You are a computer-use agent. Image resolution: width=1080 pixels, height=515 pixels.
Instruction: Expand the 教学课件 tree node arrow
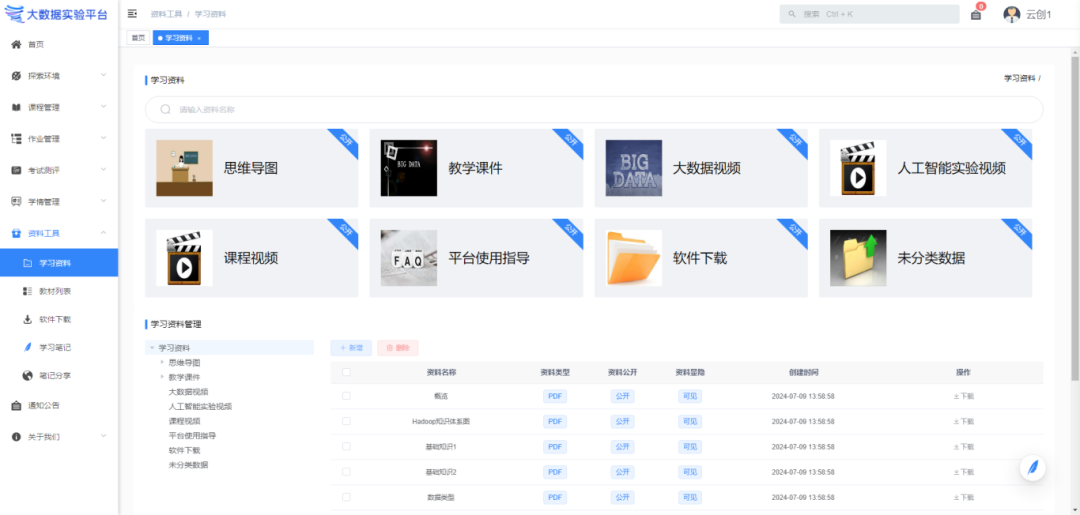(x=162, y=377)
